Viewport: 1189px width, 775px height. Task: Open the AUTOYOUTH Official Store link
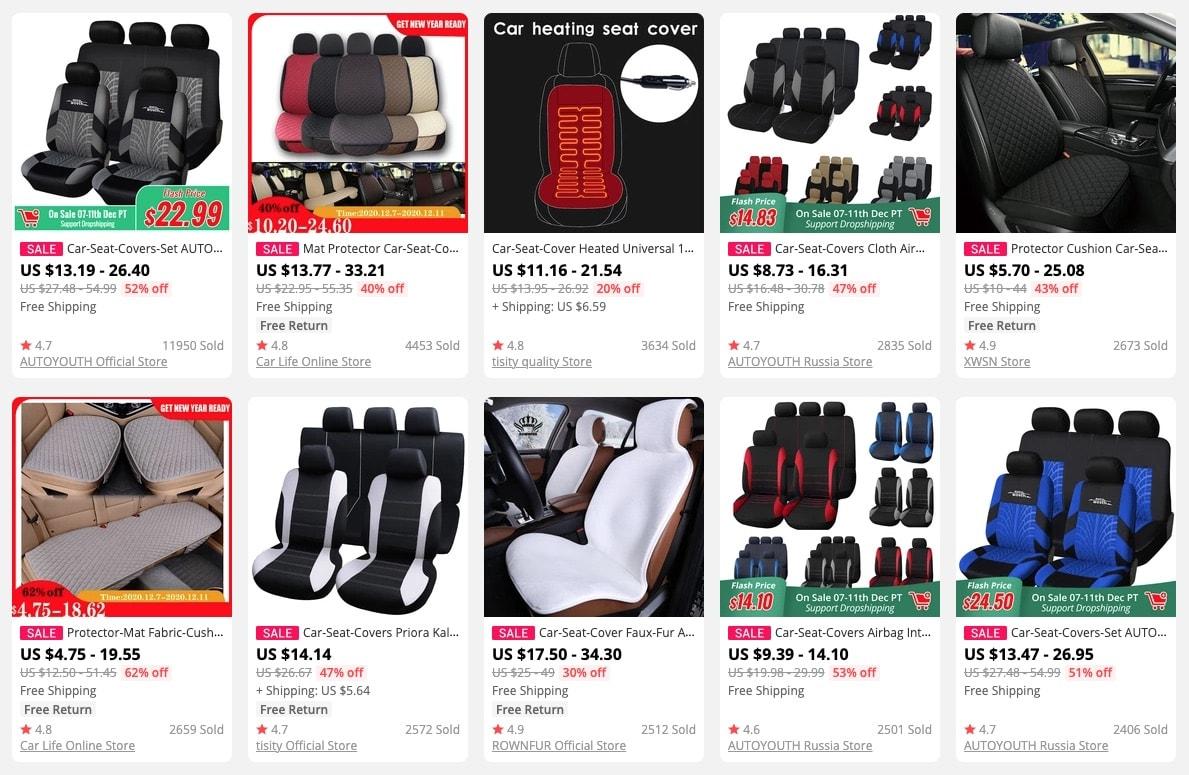click(93, 362)
